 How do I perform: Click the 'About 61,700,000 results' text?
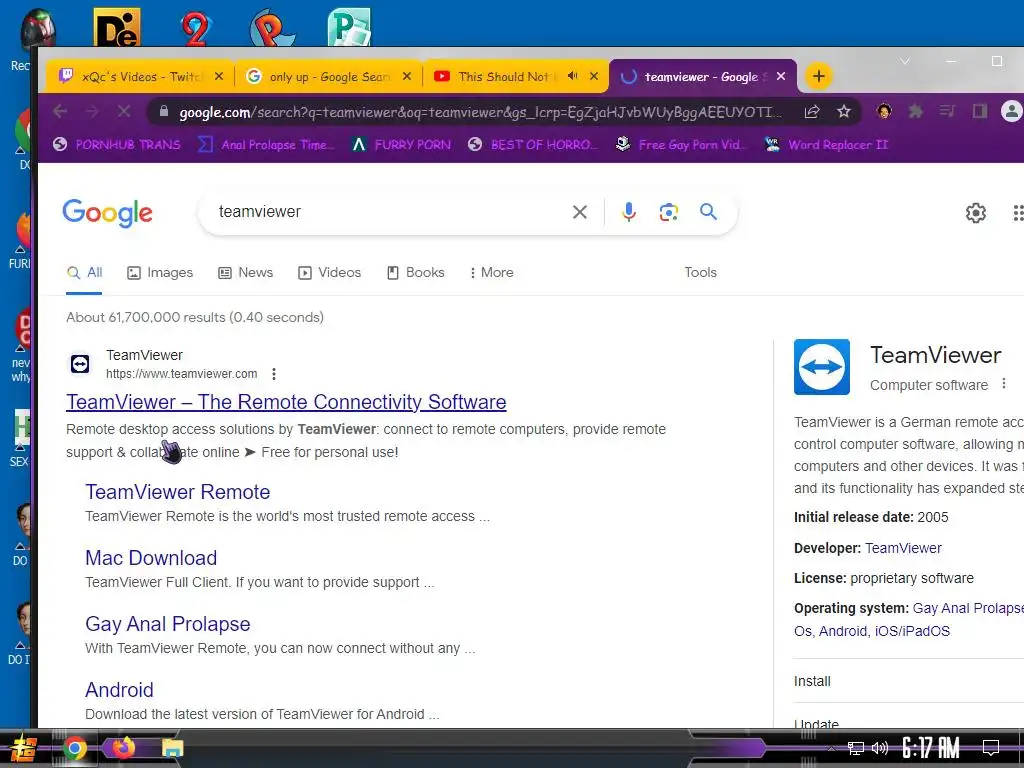(x=195, y=317)
